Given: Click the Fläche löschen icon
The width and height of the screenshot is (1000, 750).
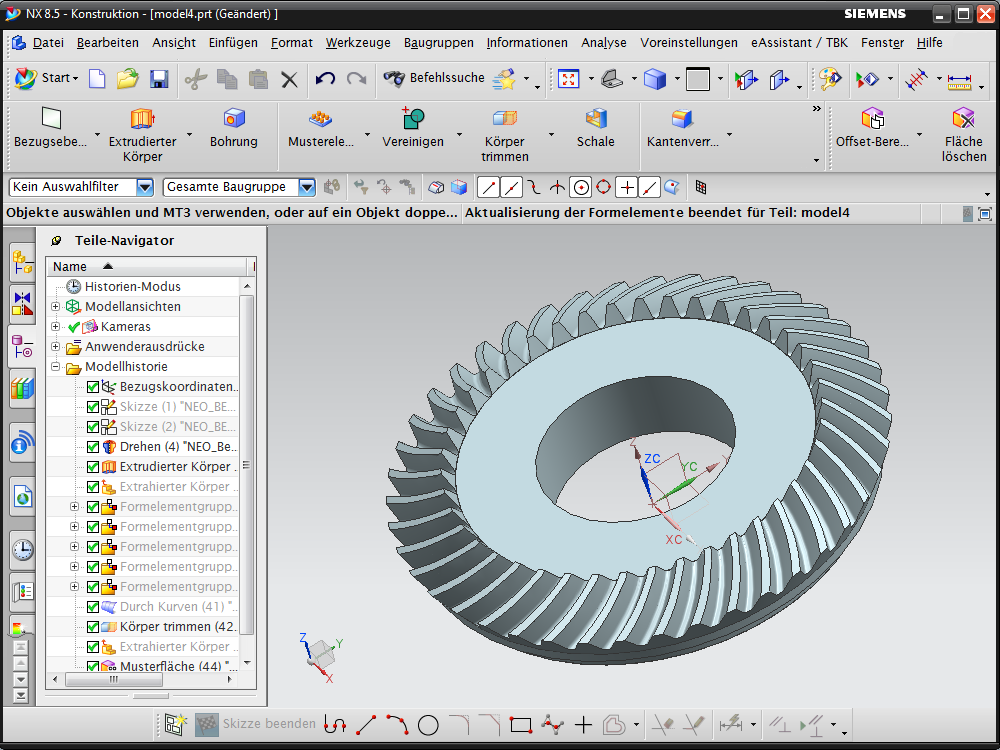Looking at the screenshot, I should pos(963,120).
